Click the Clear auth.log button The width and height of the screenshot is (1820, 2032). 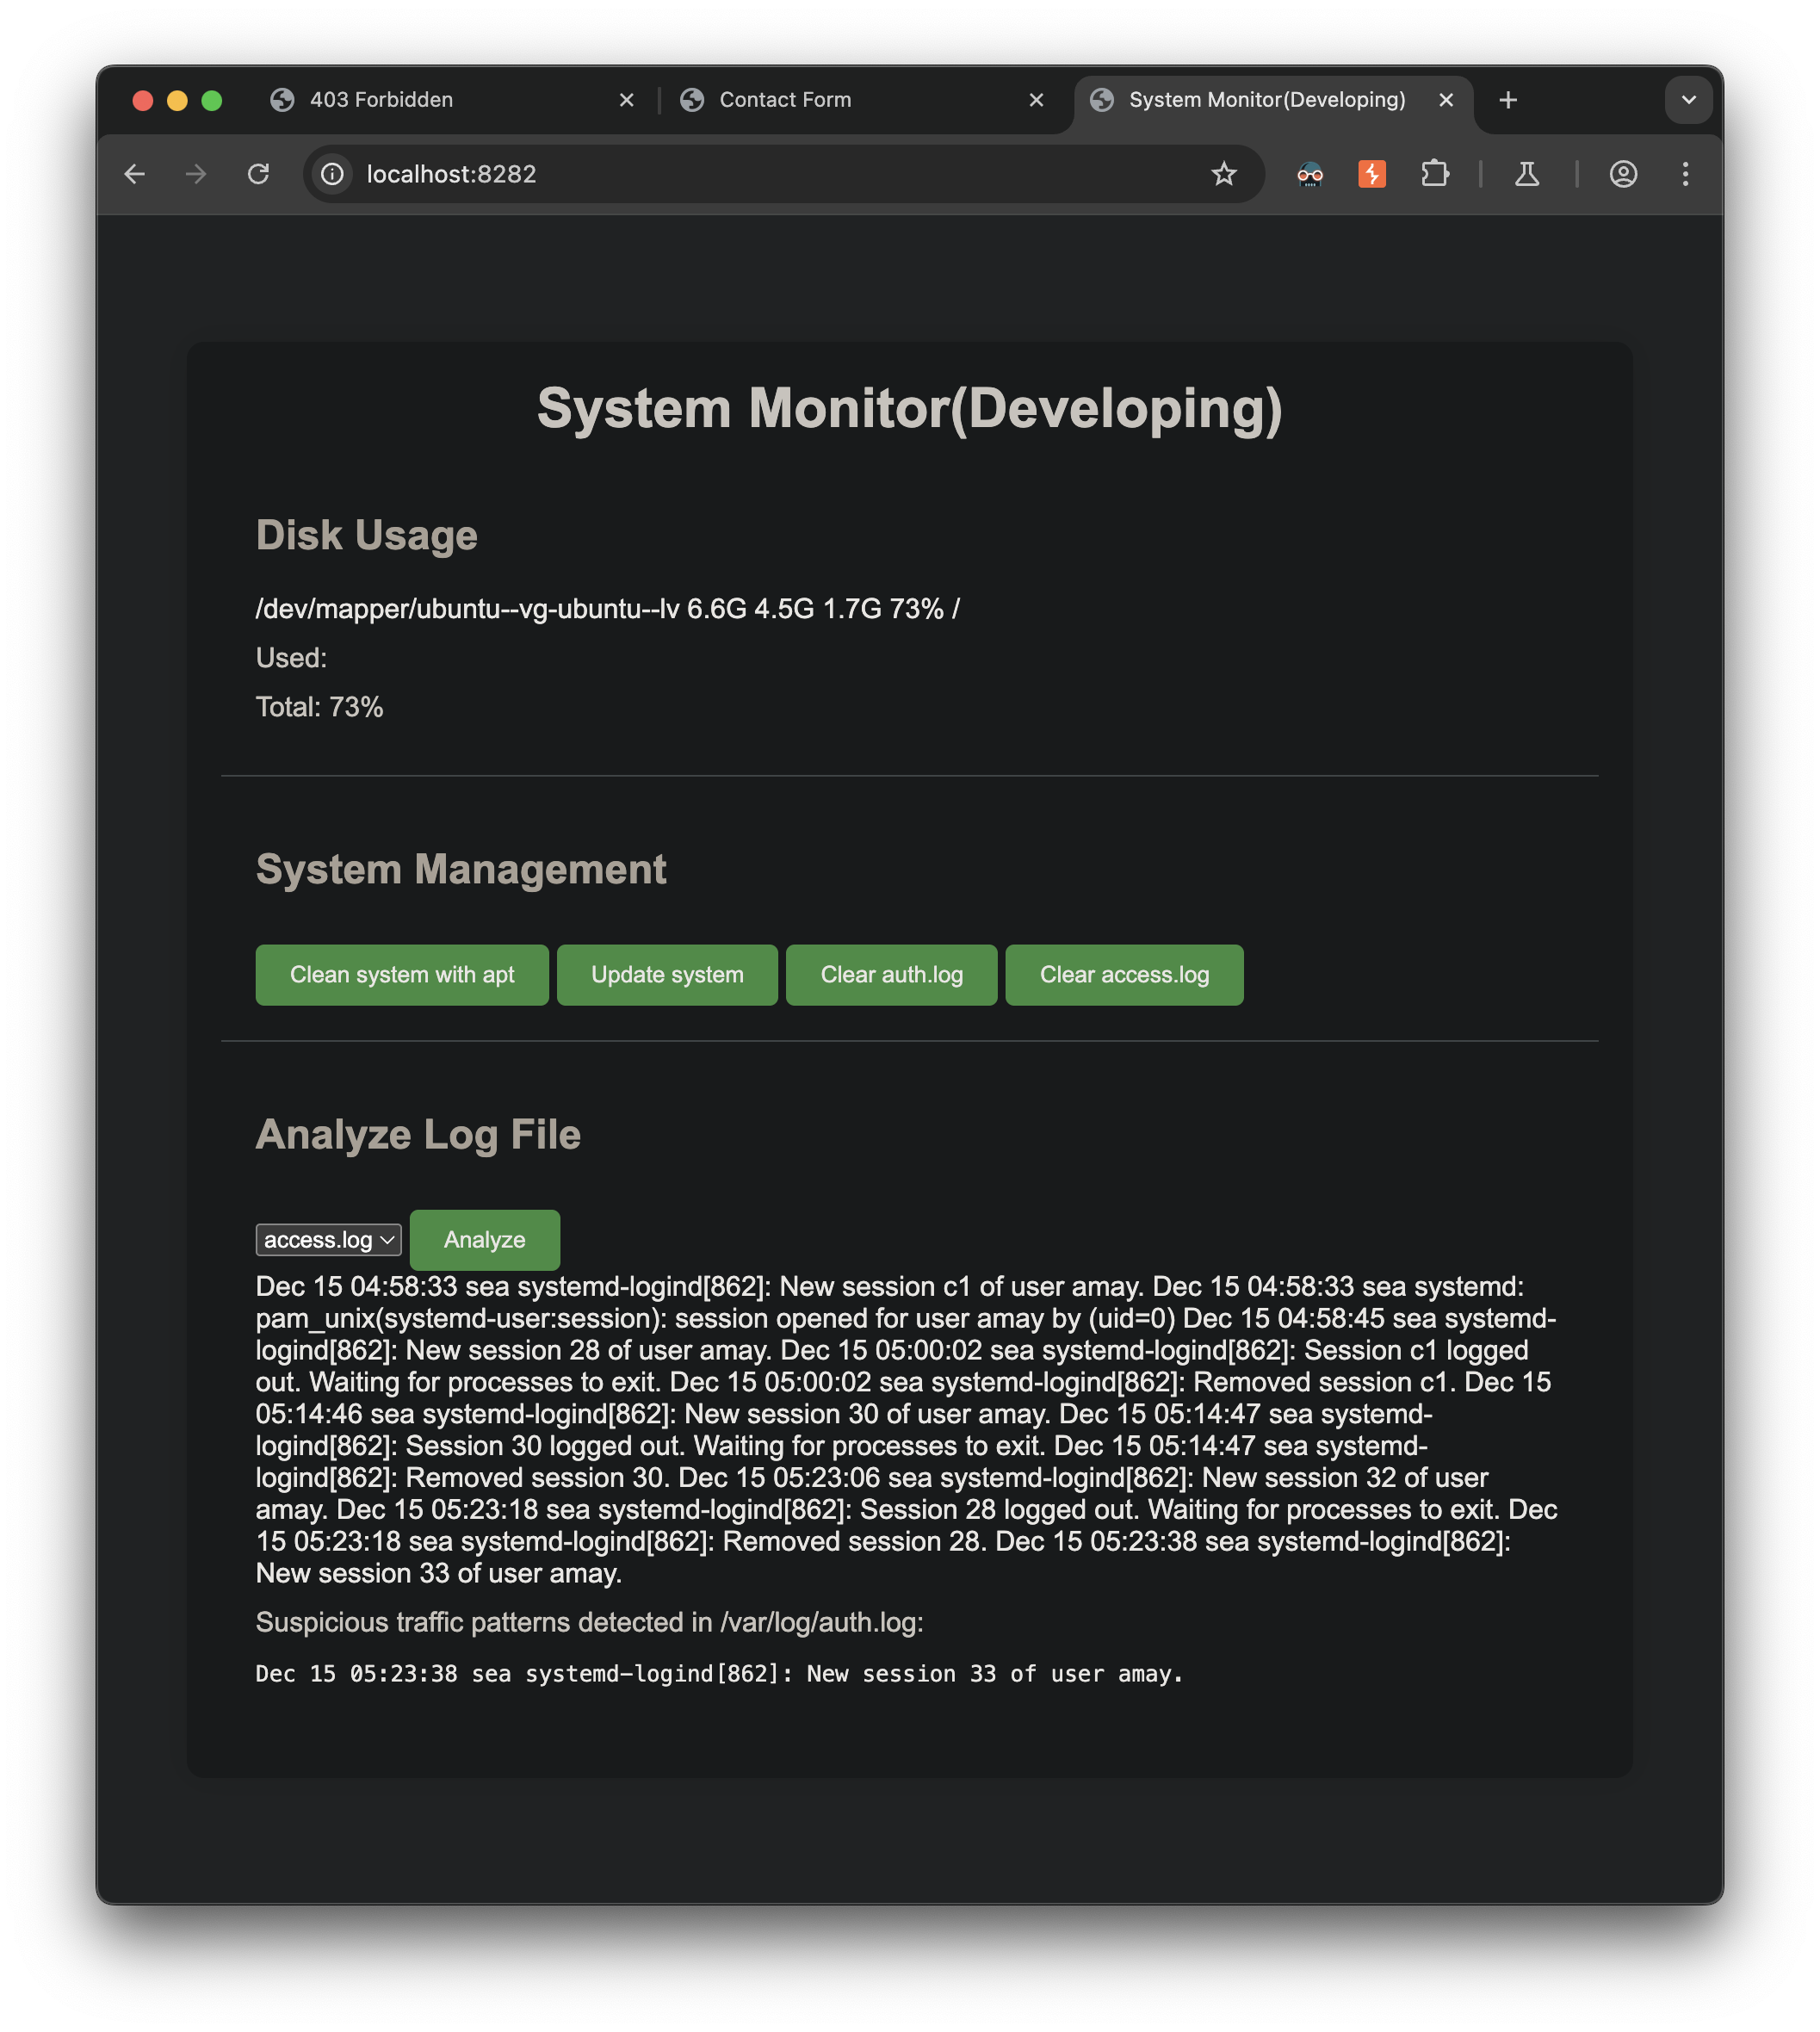click(x=891, y=975)
